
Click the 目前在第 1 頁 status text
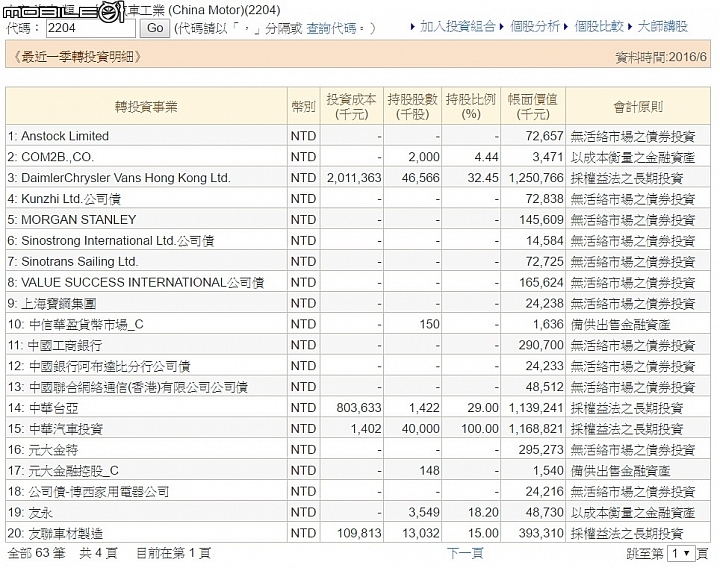point(174,553)
